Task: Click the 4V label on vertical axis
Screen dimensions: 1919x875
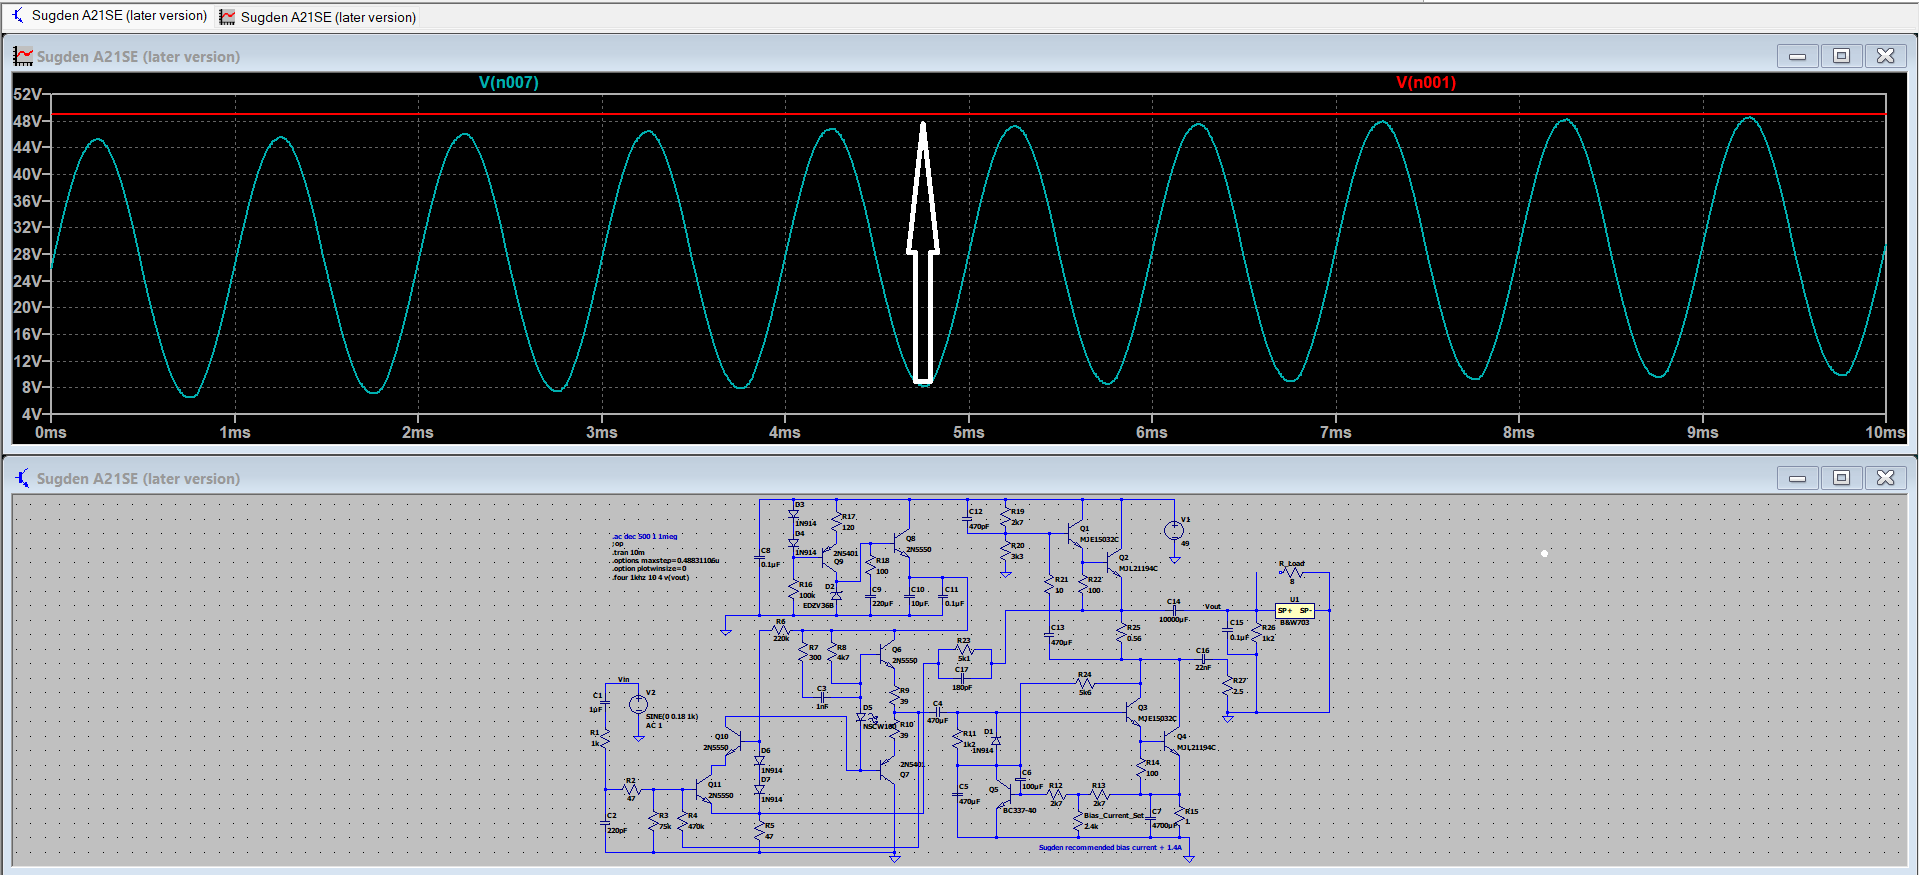Action: click(x=32, y=414)
